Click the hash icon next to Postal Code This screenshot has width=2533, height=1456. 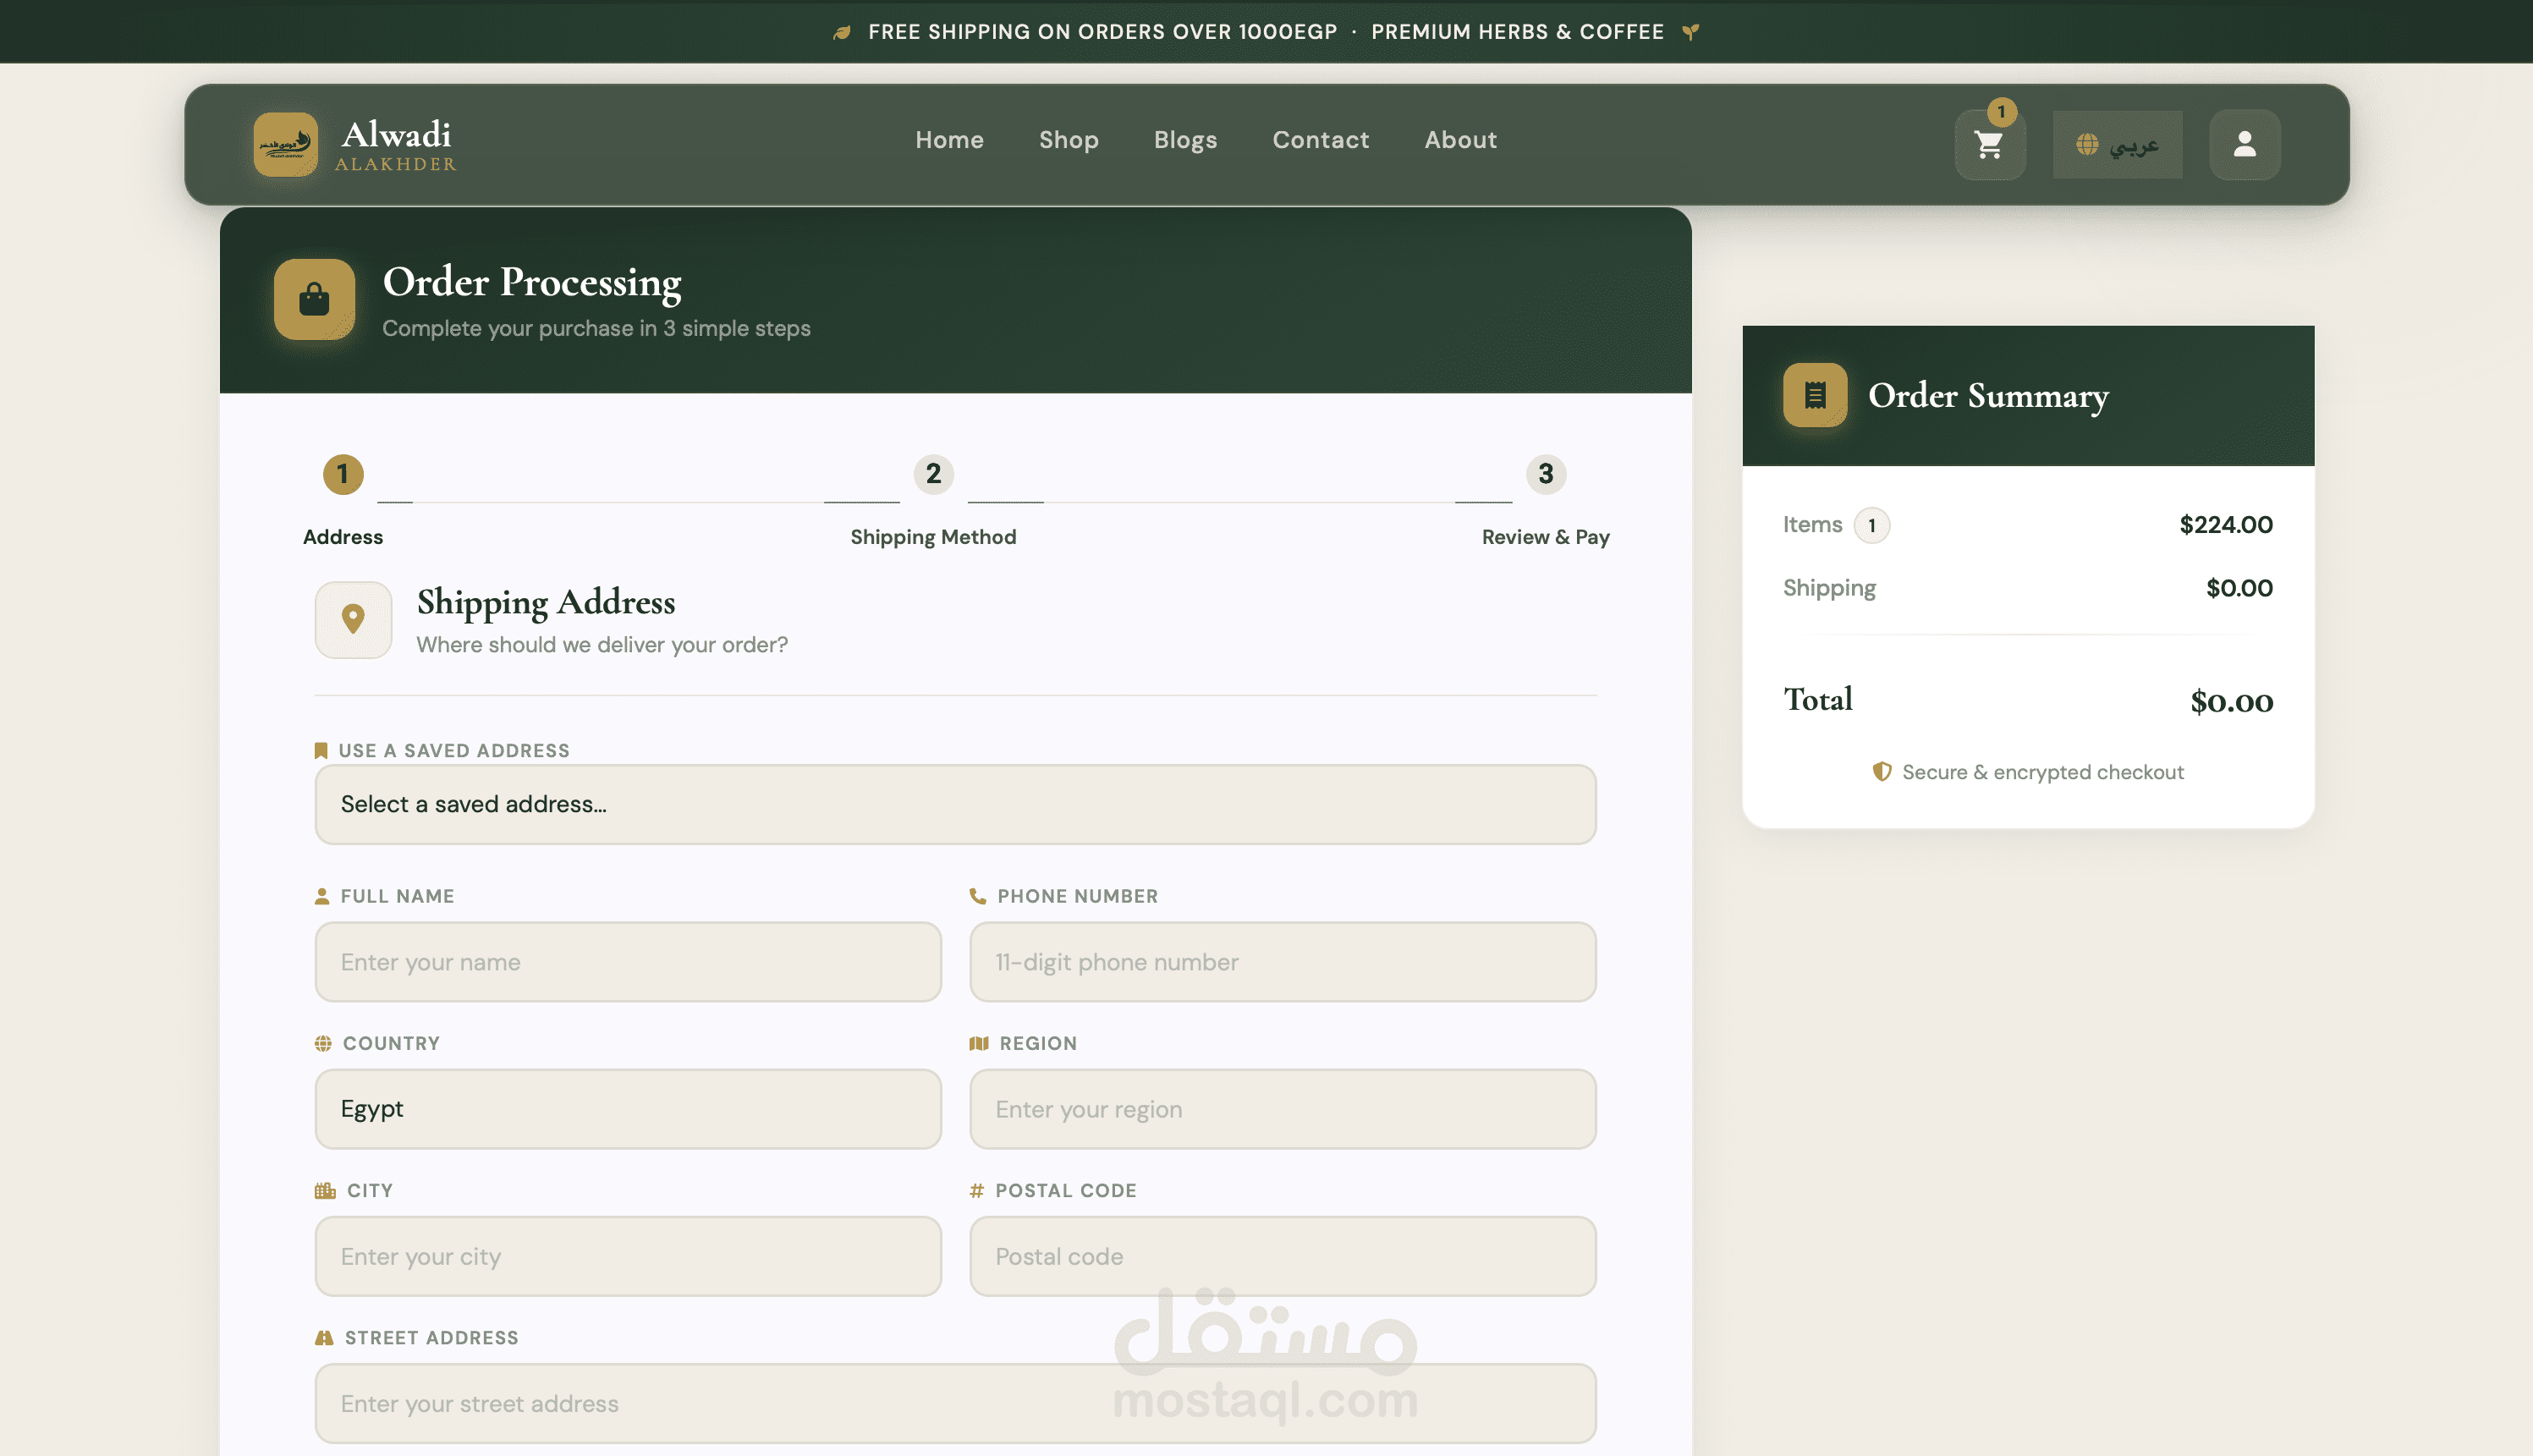pyautogui.click(x=977, y=1190)
